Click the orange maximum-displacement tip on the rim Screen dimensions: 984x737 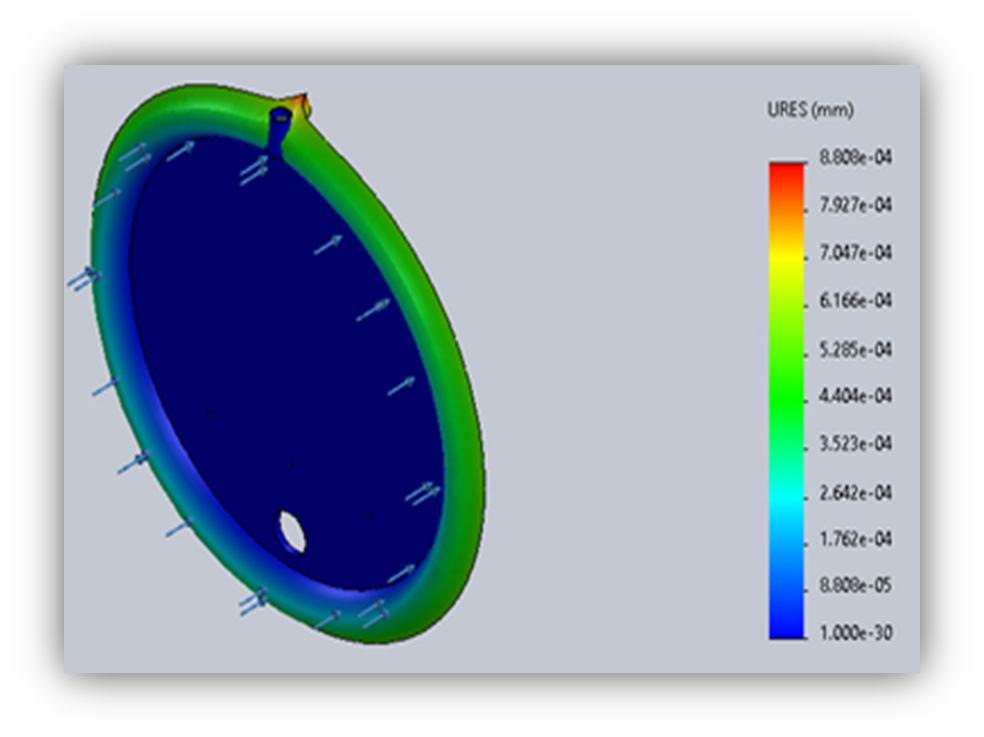pyautogui.click(x=299, y=103)
